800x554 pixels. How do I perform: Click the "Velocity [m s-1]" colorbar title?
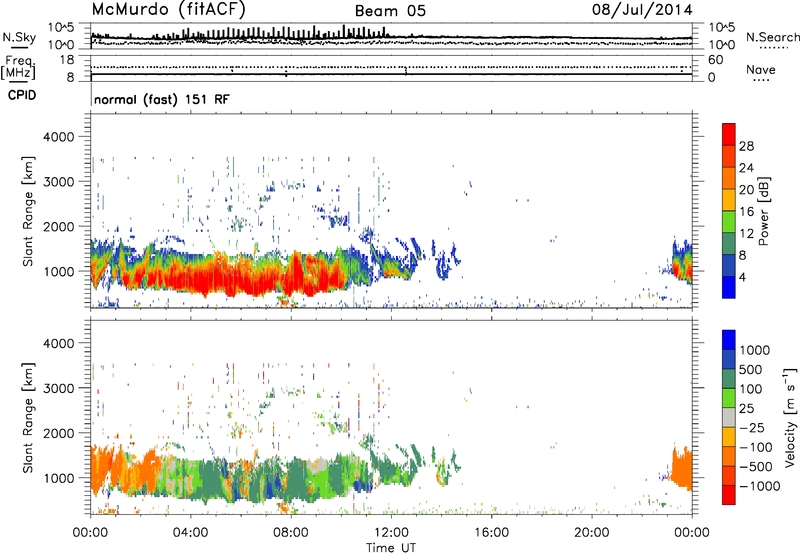pyautogui.click(x=790, y=417)
